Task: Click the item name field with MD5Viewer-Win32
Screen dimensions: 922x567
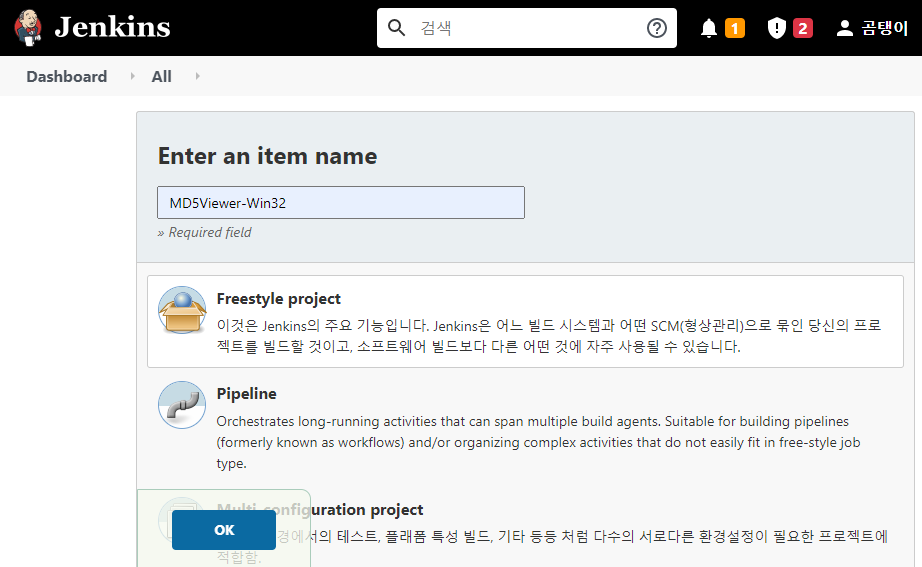Action: [x=340, y=202]
